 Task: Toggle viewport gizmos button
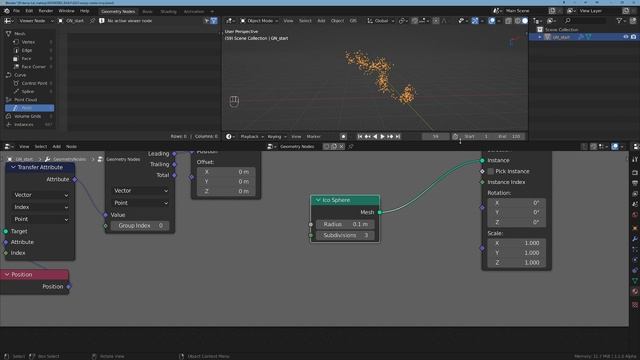pyautogui.click(x=475, y=20)
